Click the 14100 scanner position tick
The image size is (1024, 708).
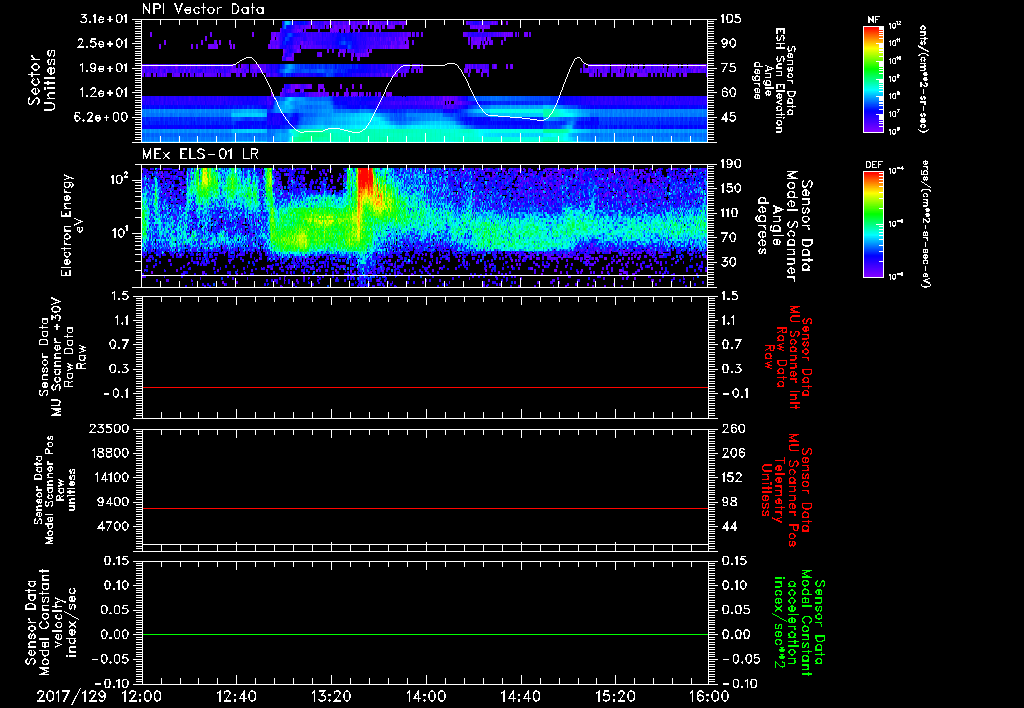tap(110, 477)
